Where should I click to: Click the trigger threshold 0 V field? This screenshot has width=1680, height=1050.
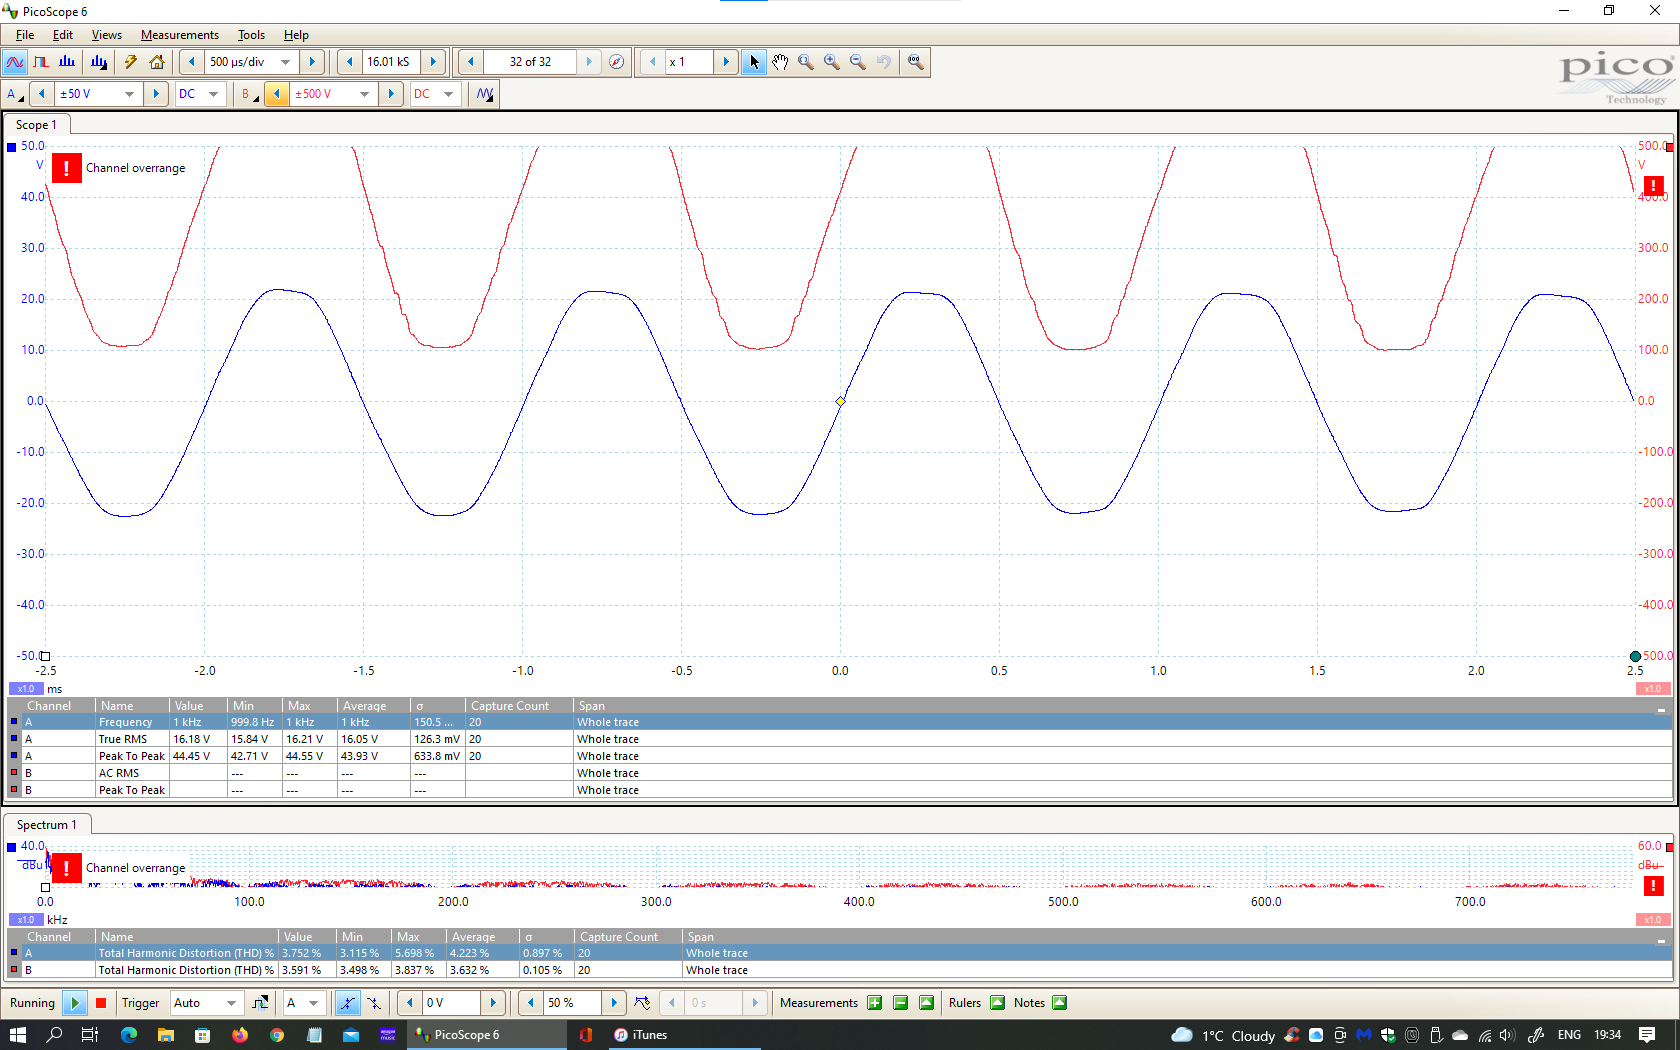pyautogui.click(x=451, y=1003)
